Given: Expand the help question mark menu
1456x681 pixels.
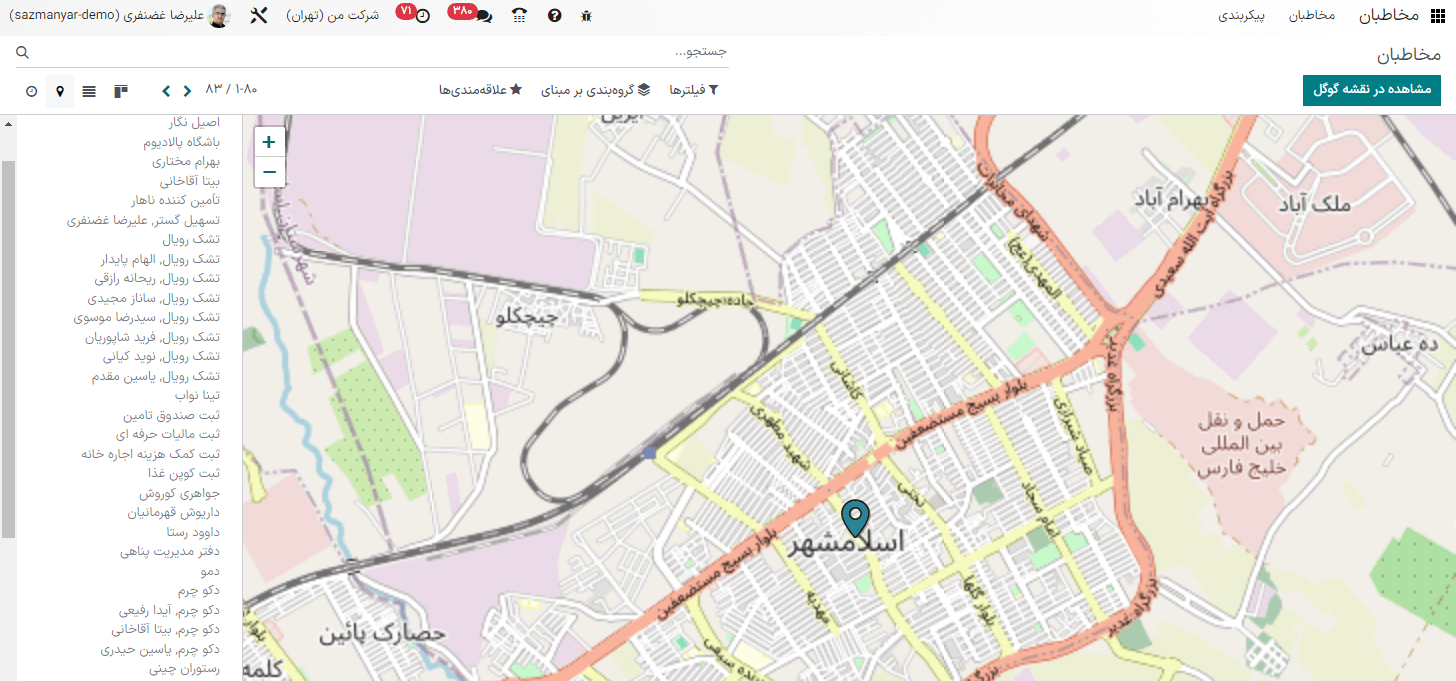Looking at the screenshot, I should click(554, 16).
